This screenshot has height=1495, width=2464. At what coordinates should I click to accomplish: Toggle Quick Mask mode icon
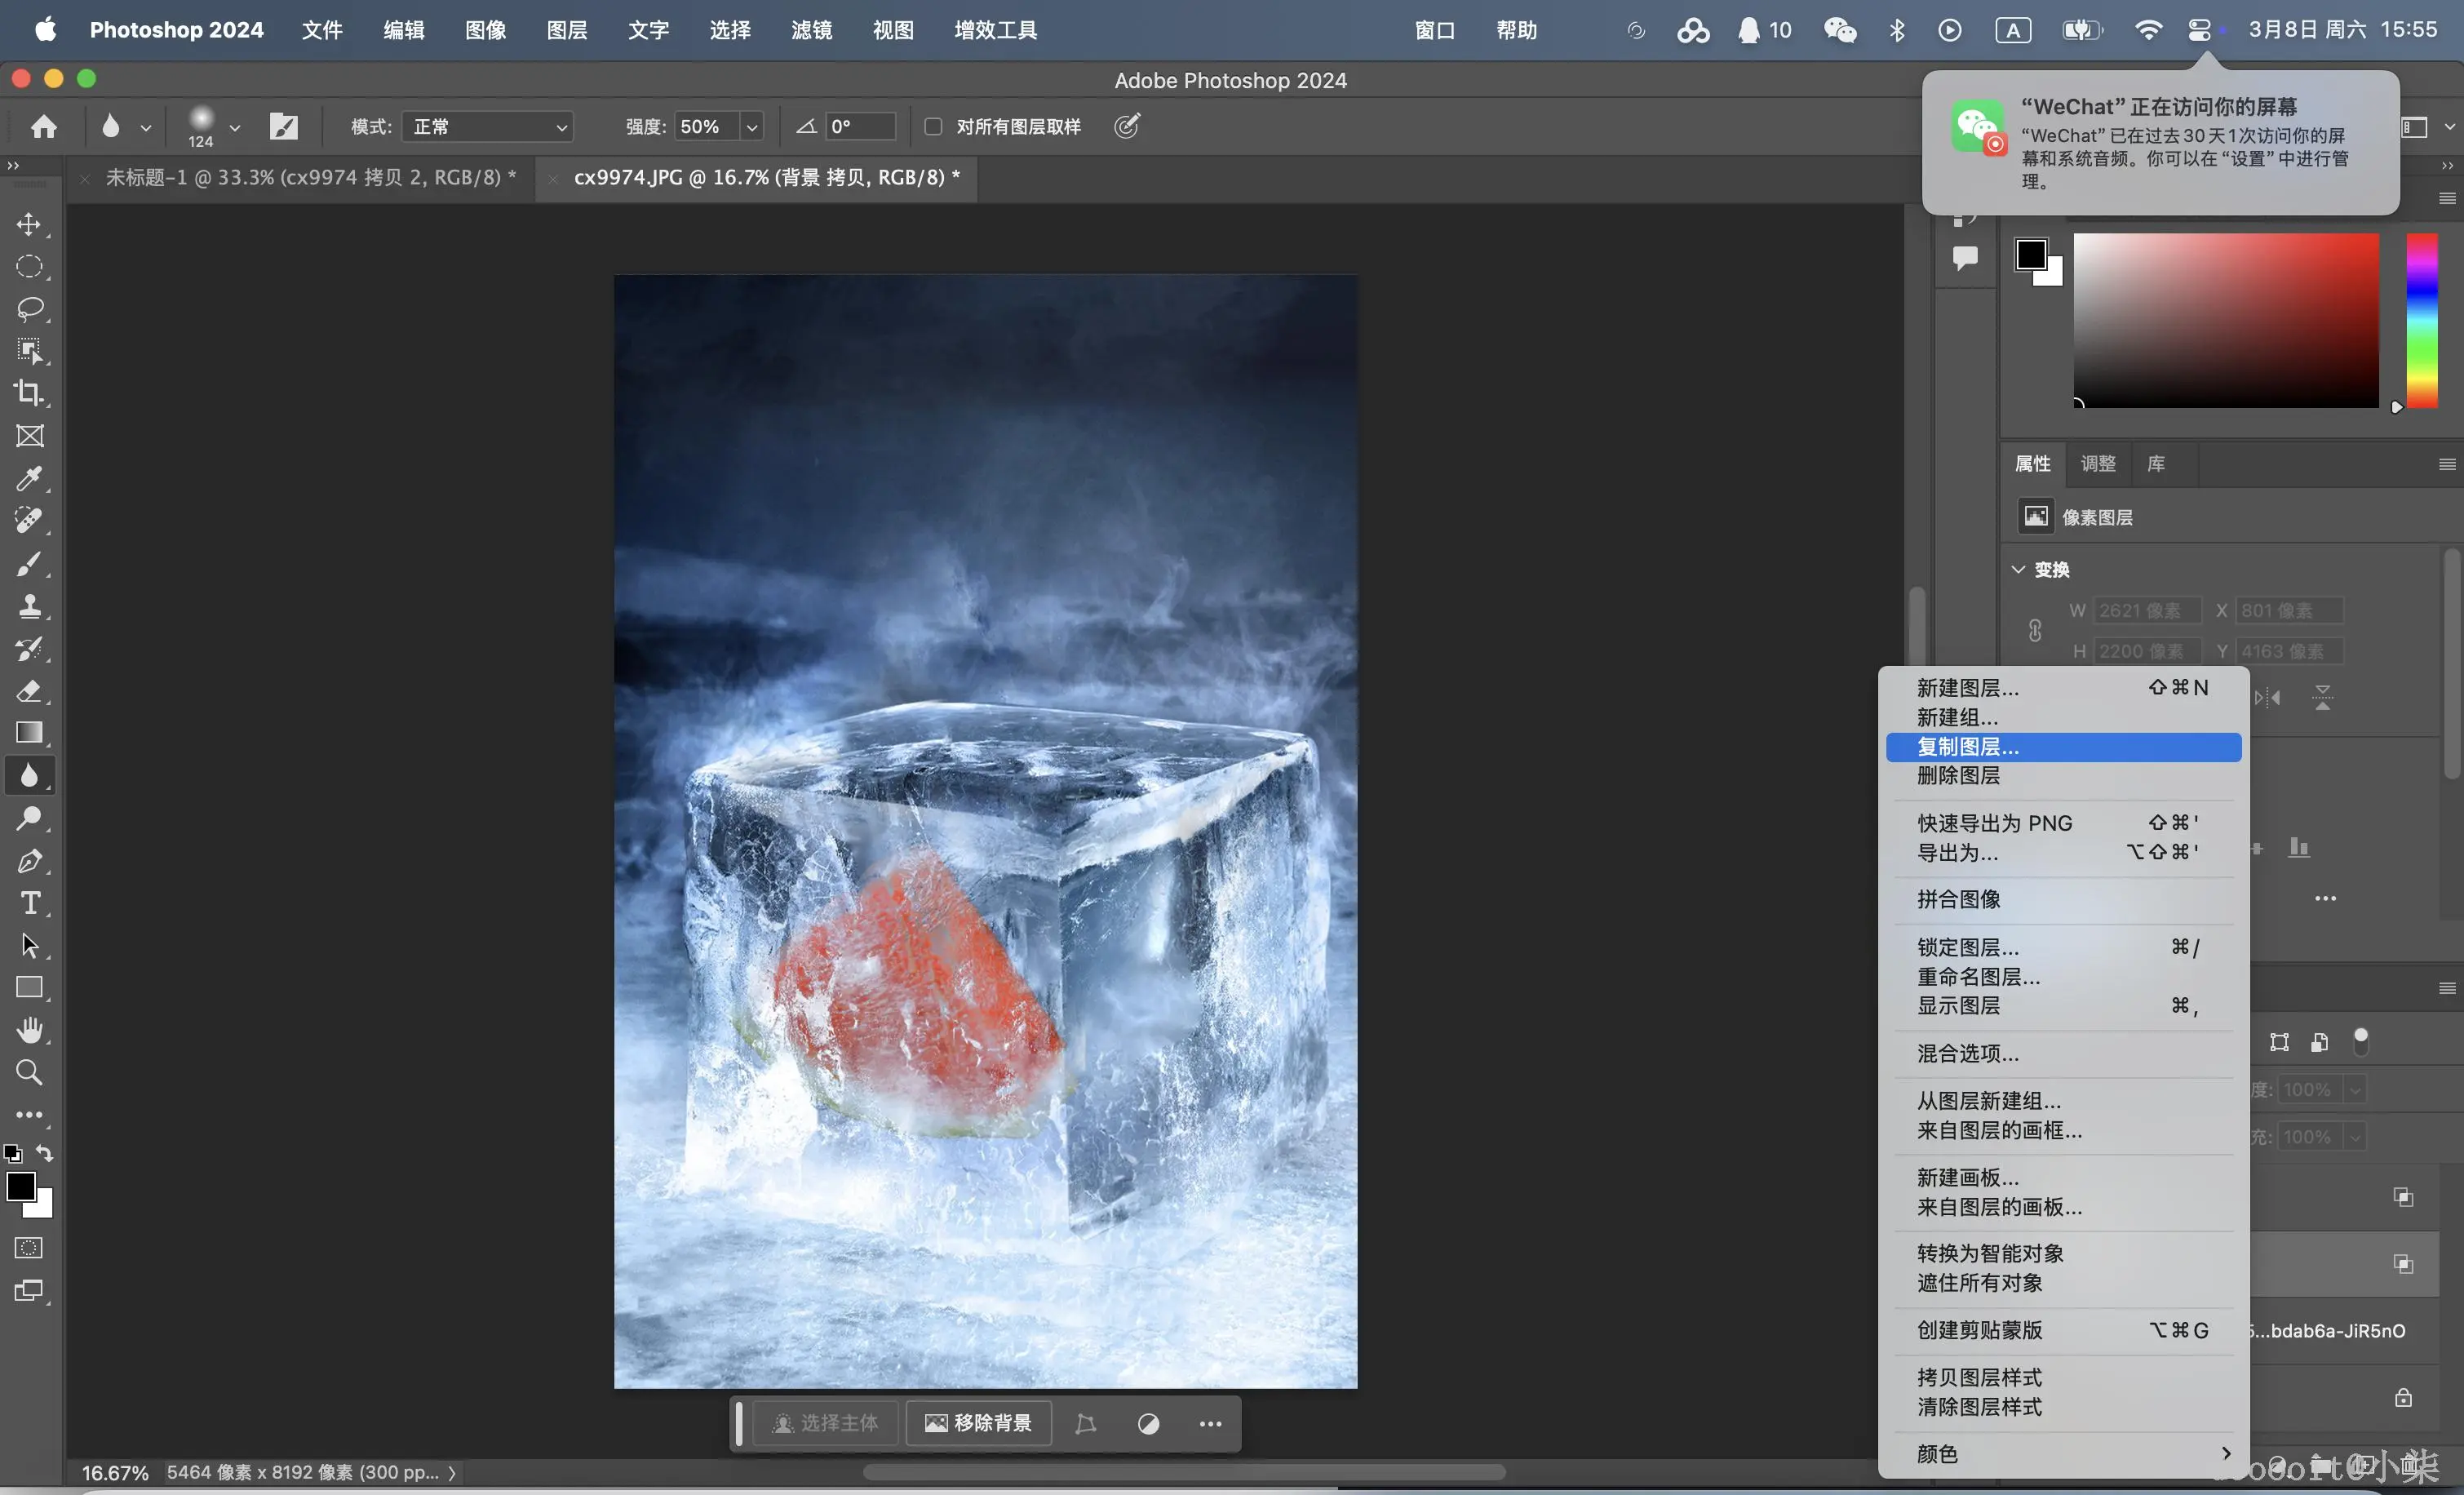click(x=29, y=1248)
